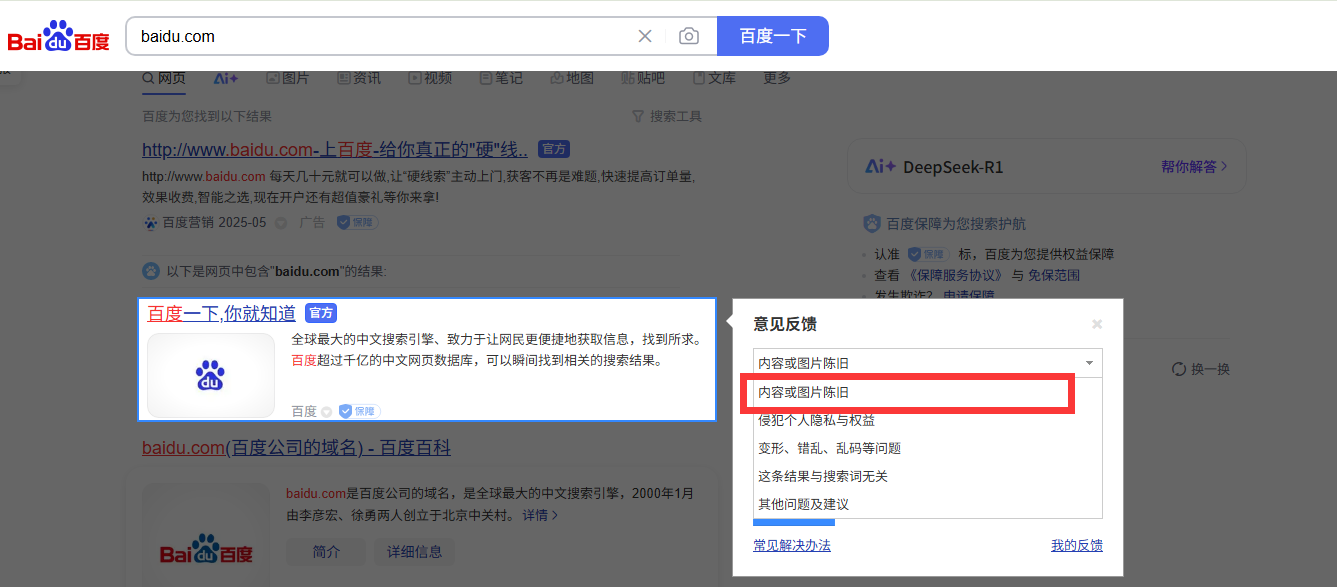The width and height of the screenshot is (1337, 587).
Task: Select option 变形、错乱、乱码等问题
Action: 928,448
